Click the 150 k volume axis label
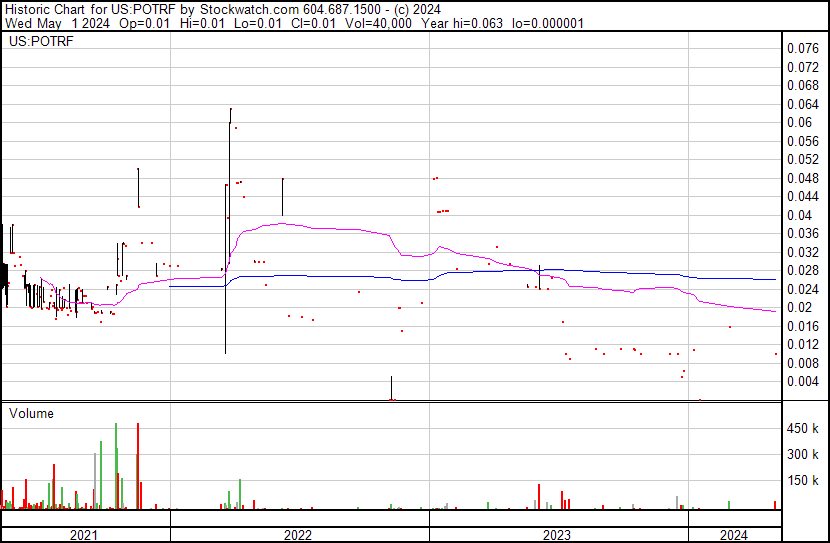The height and width of the screenshot is (543, 830). pyautogui.click(x=803, y=481)
